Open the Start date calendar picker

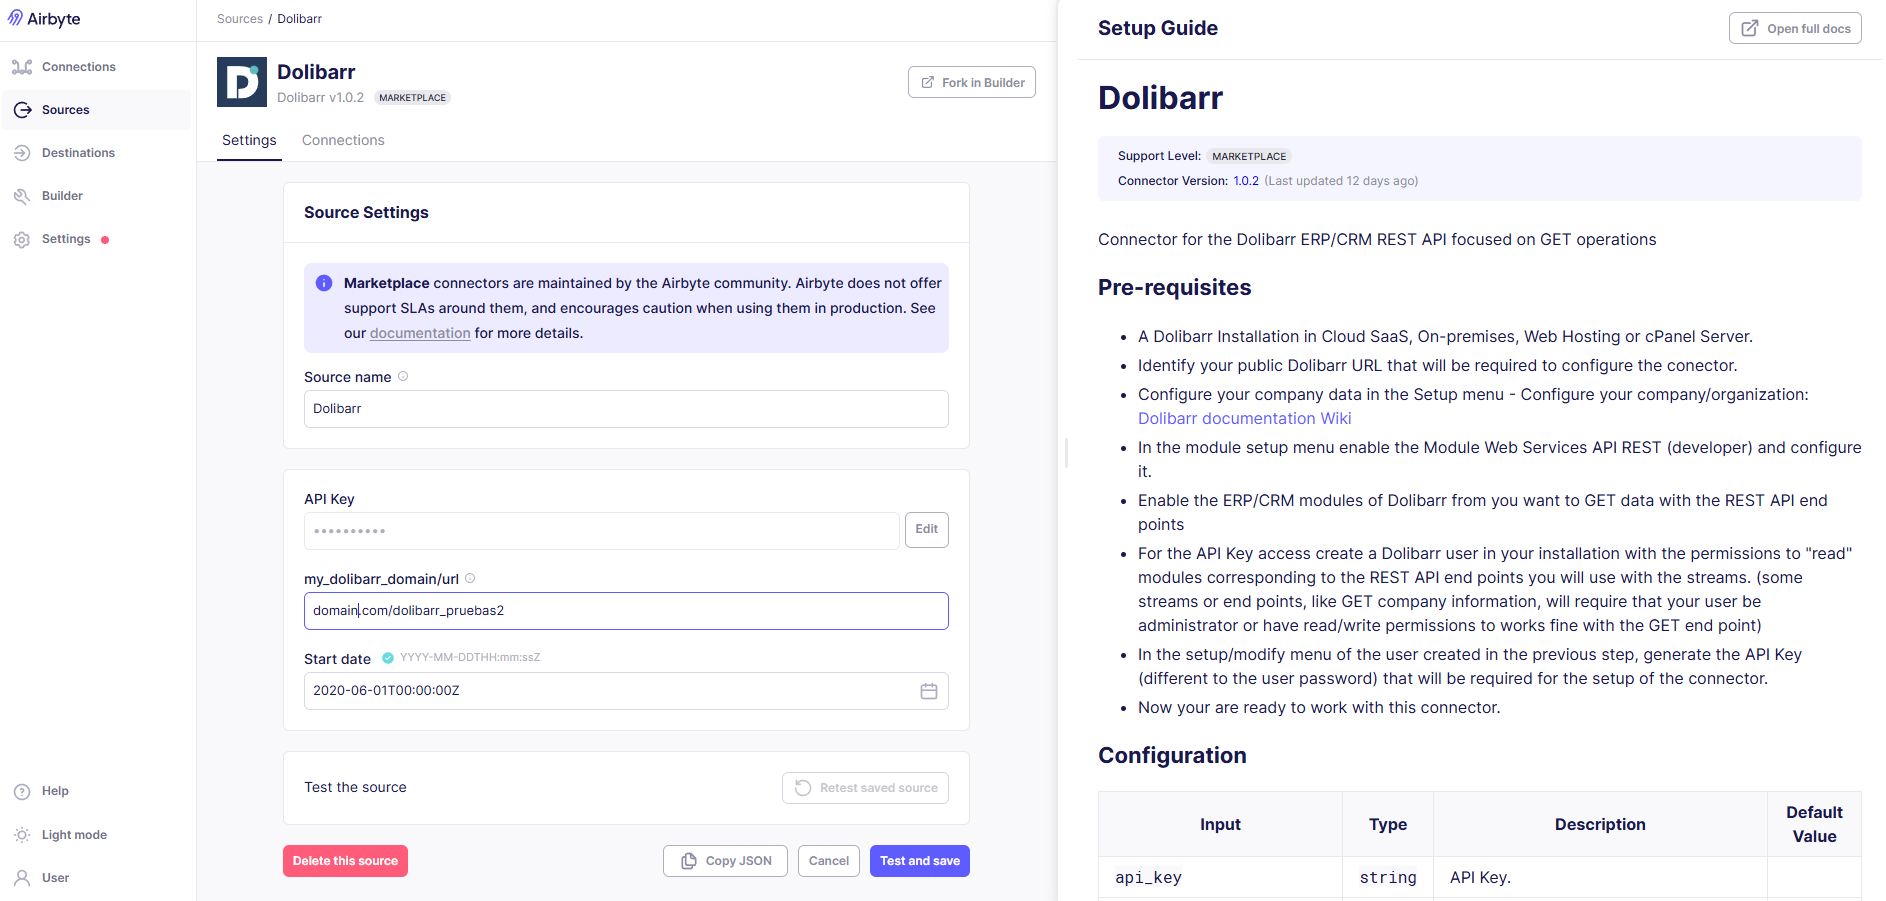929,691
